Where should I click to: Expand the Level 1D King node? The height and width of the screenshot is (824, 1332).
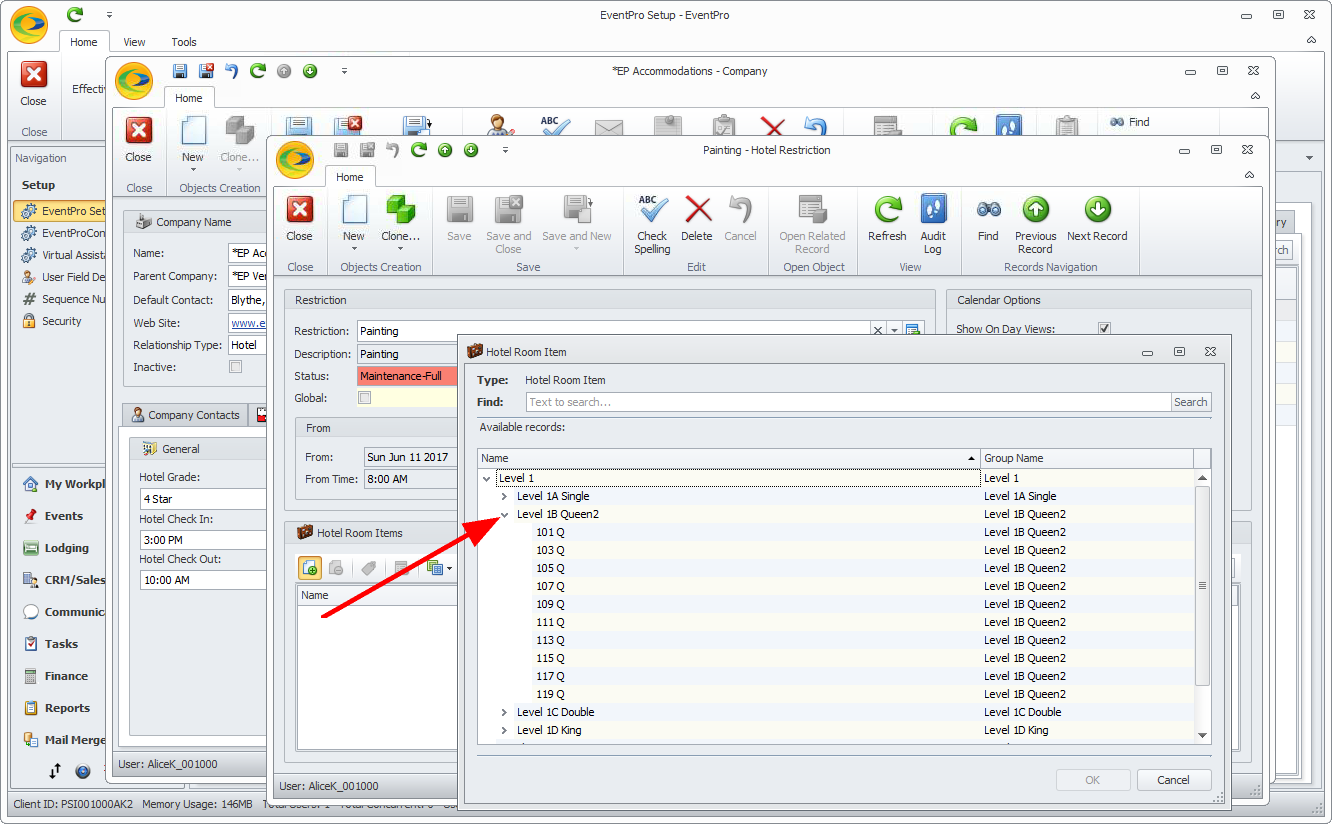click(505, 730)
